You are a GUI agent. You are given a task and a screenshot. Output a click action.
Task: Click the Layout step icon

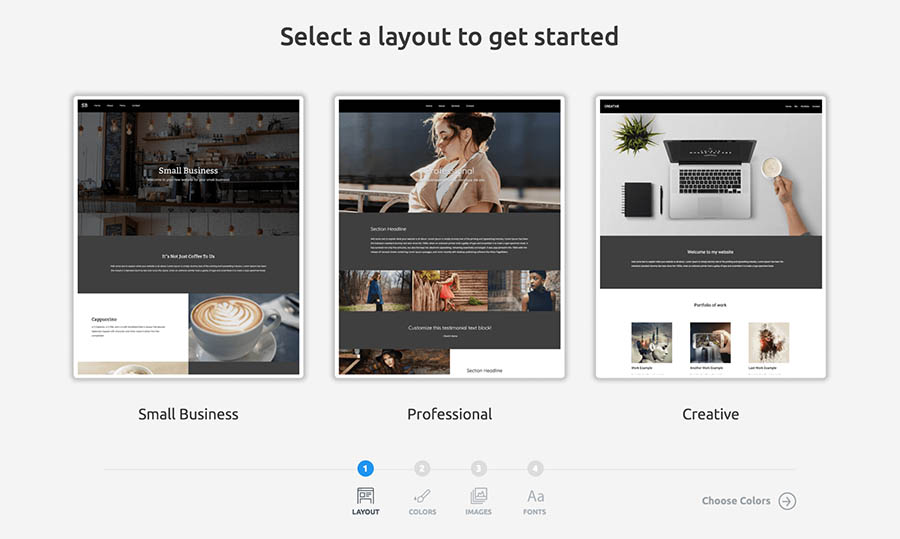[x=366, y=495]
